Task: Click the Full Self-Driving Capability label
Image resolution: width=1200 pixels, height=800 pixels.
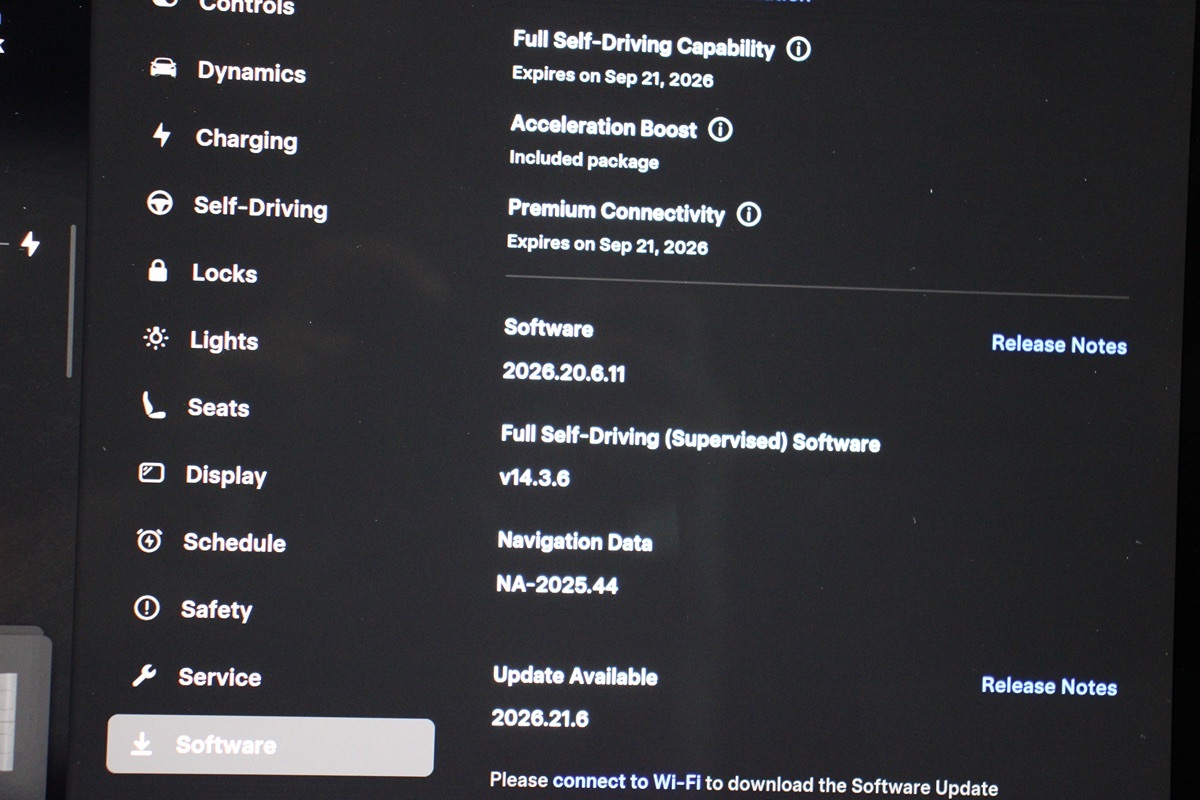Action: 644,43
